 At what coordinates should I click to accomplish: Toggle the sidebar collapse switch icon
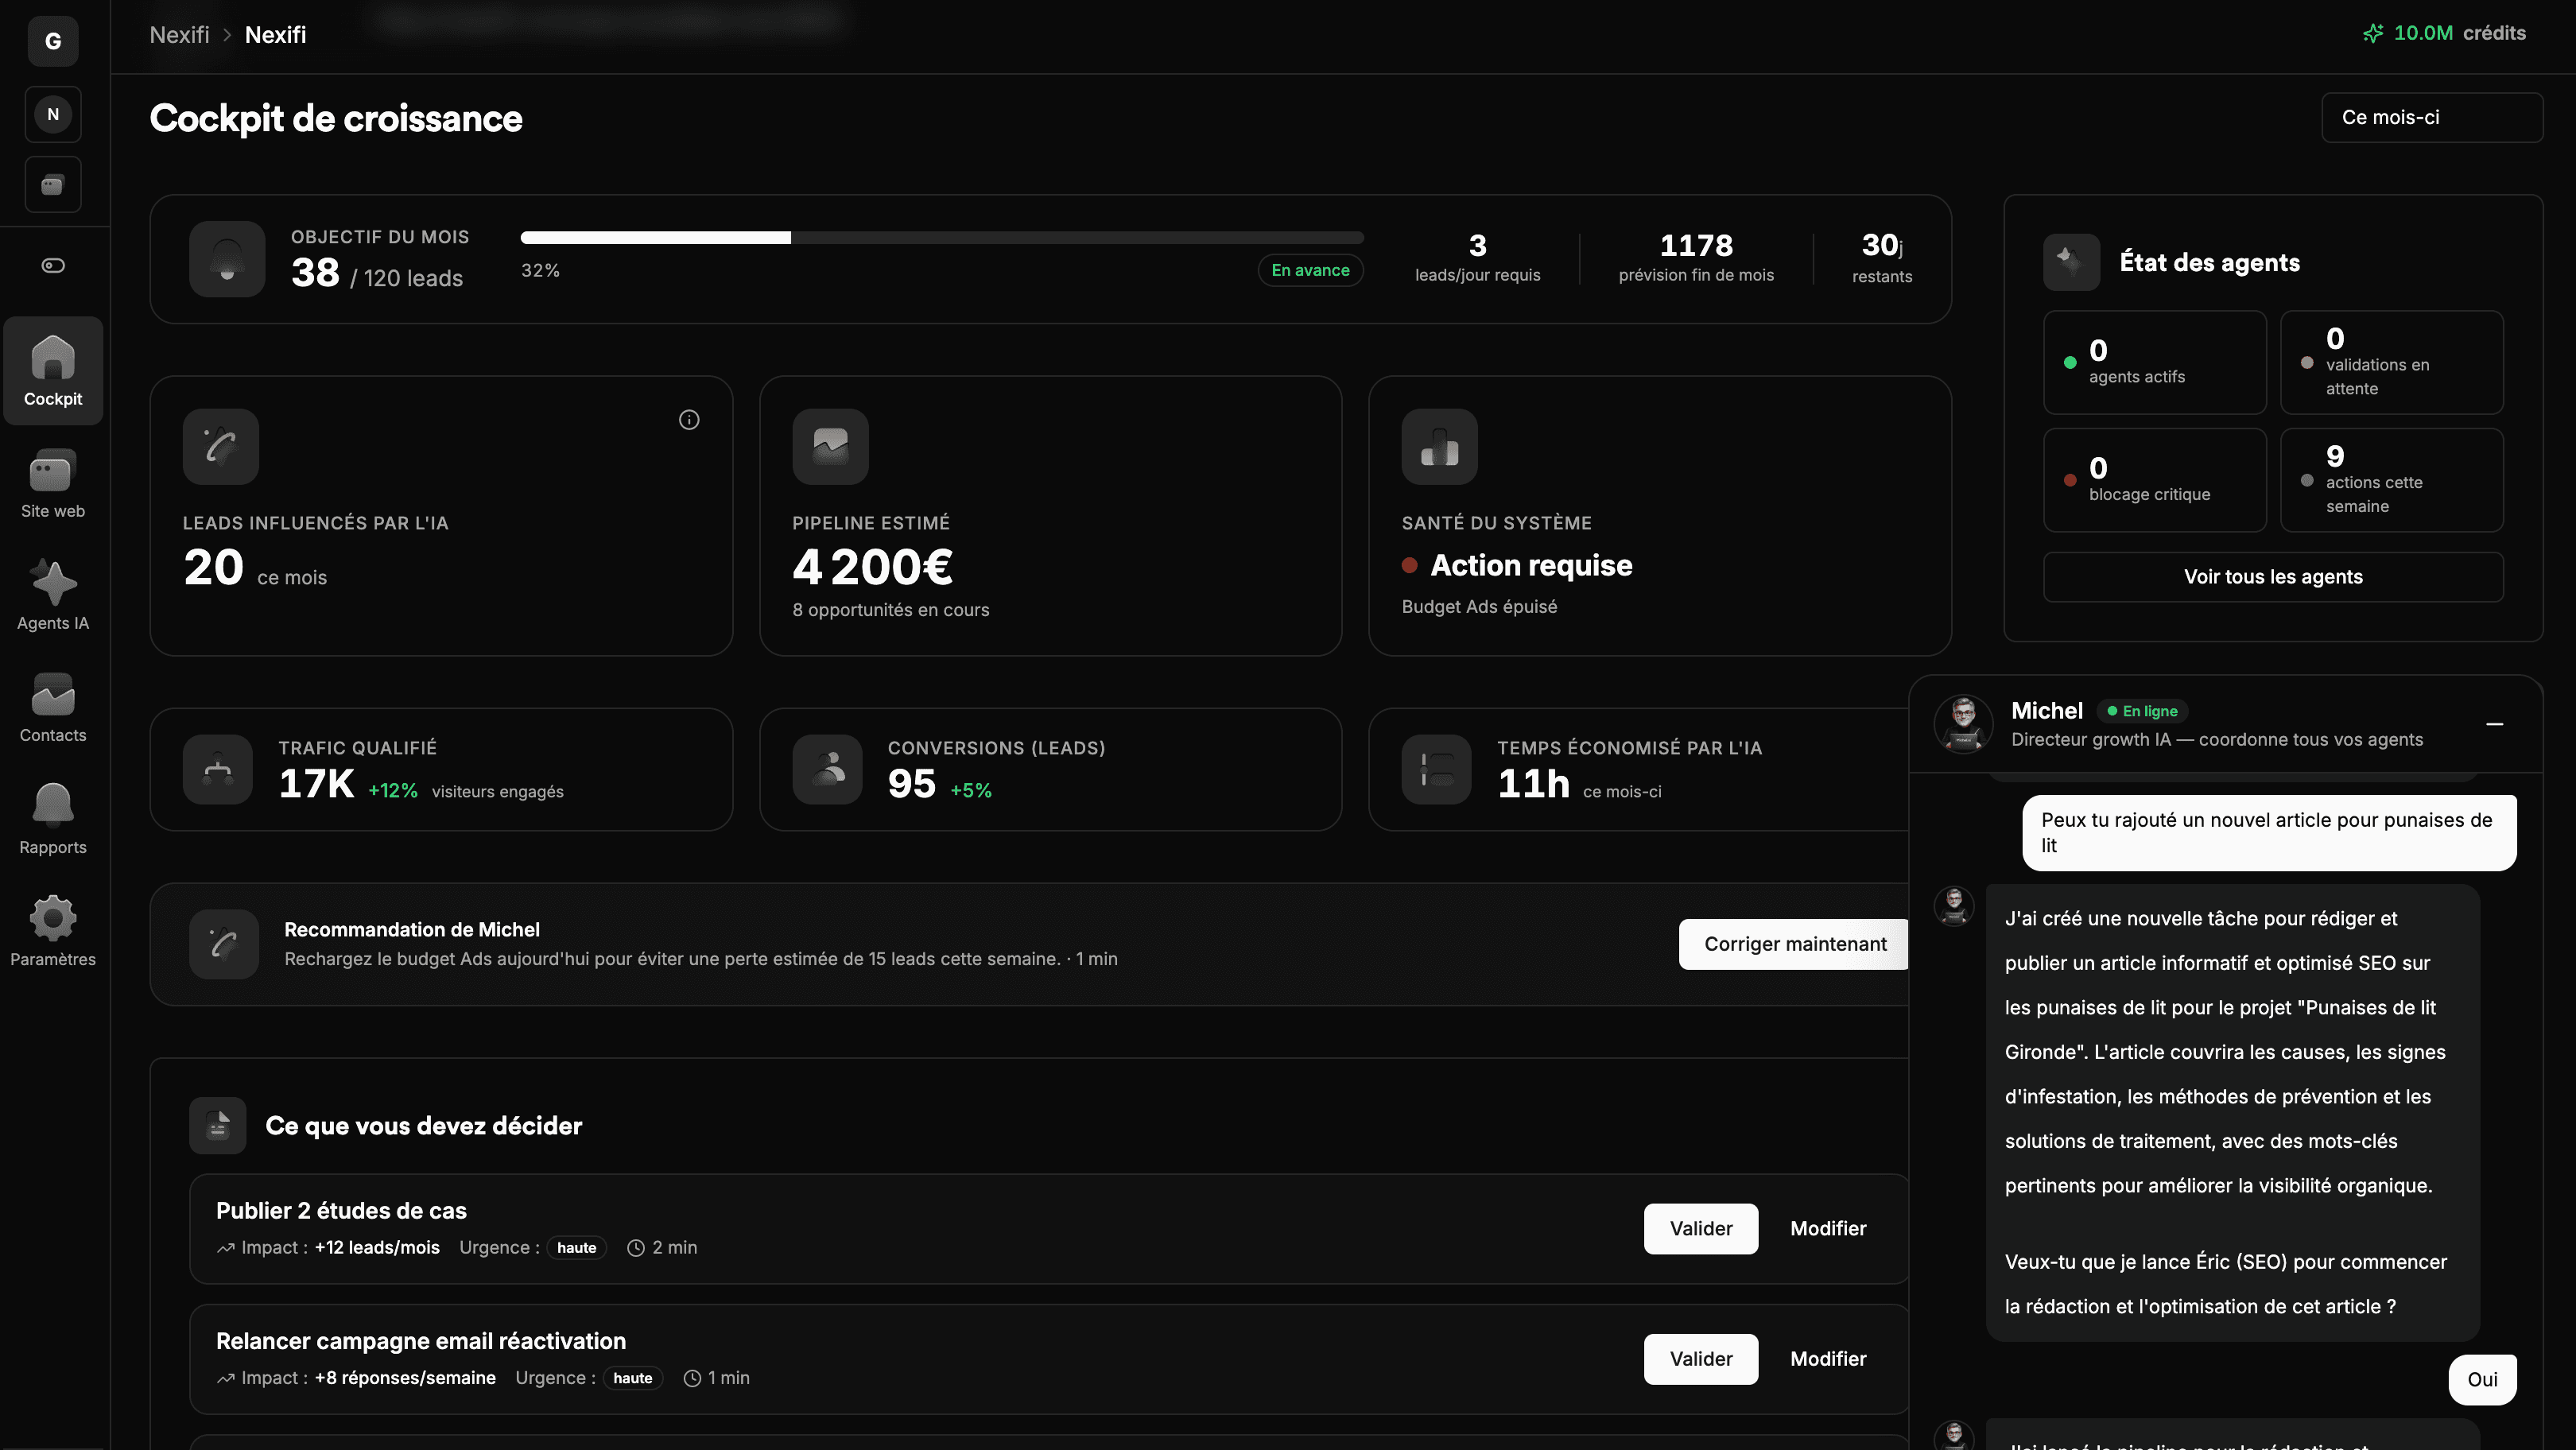(53, 265)
